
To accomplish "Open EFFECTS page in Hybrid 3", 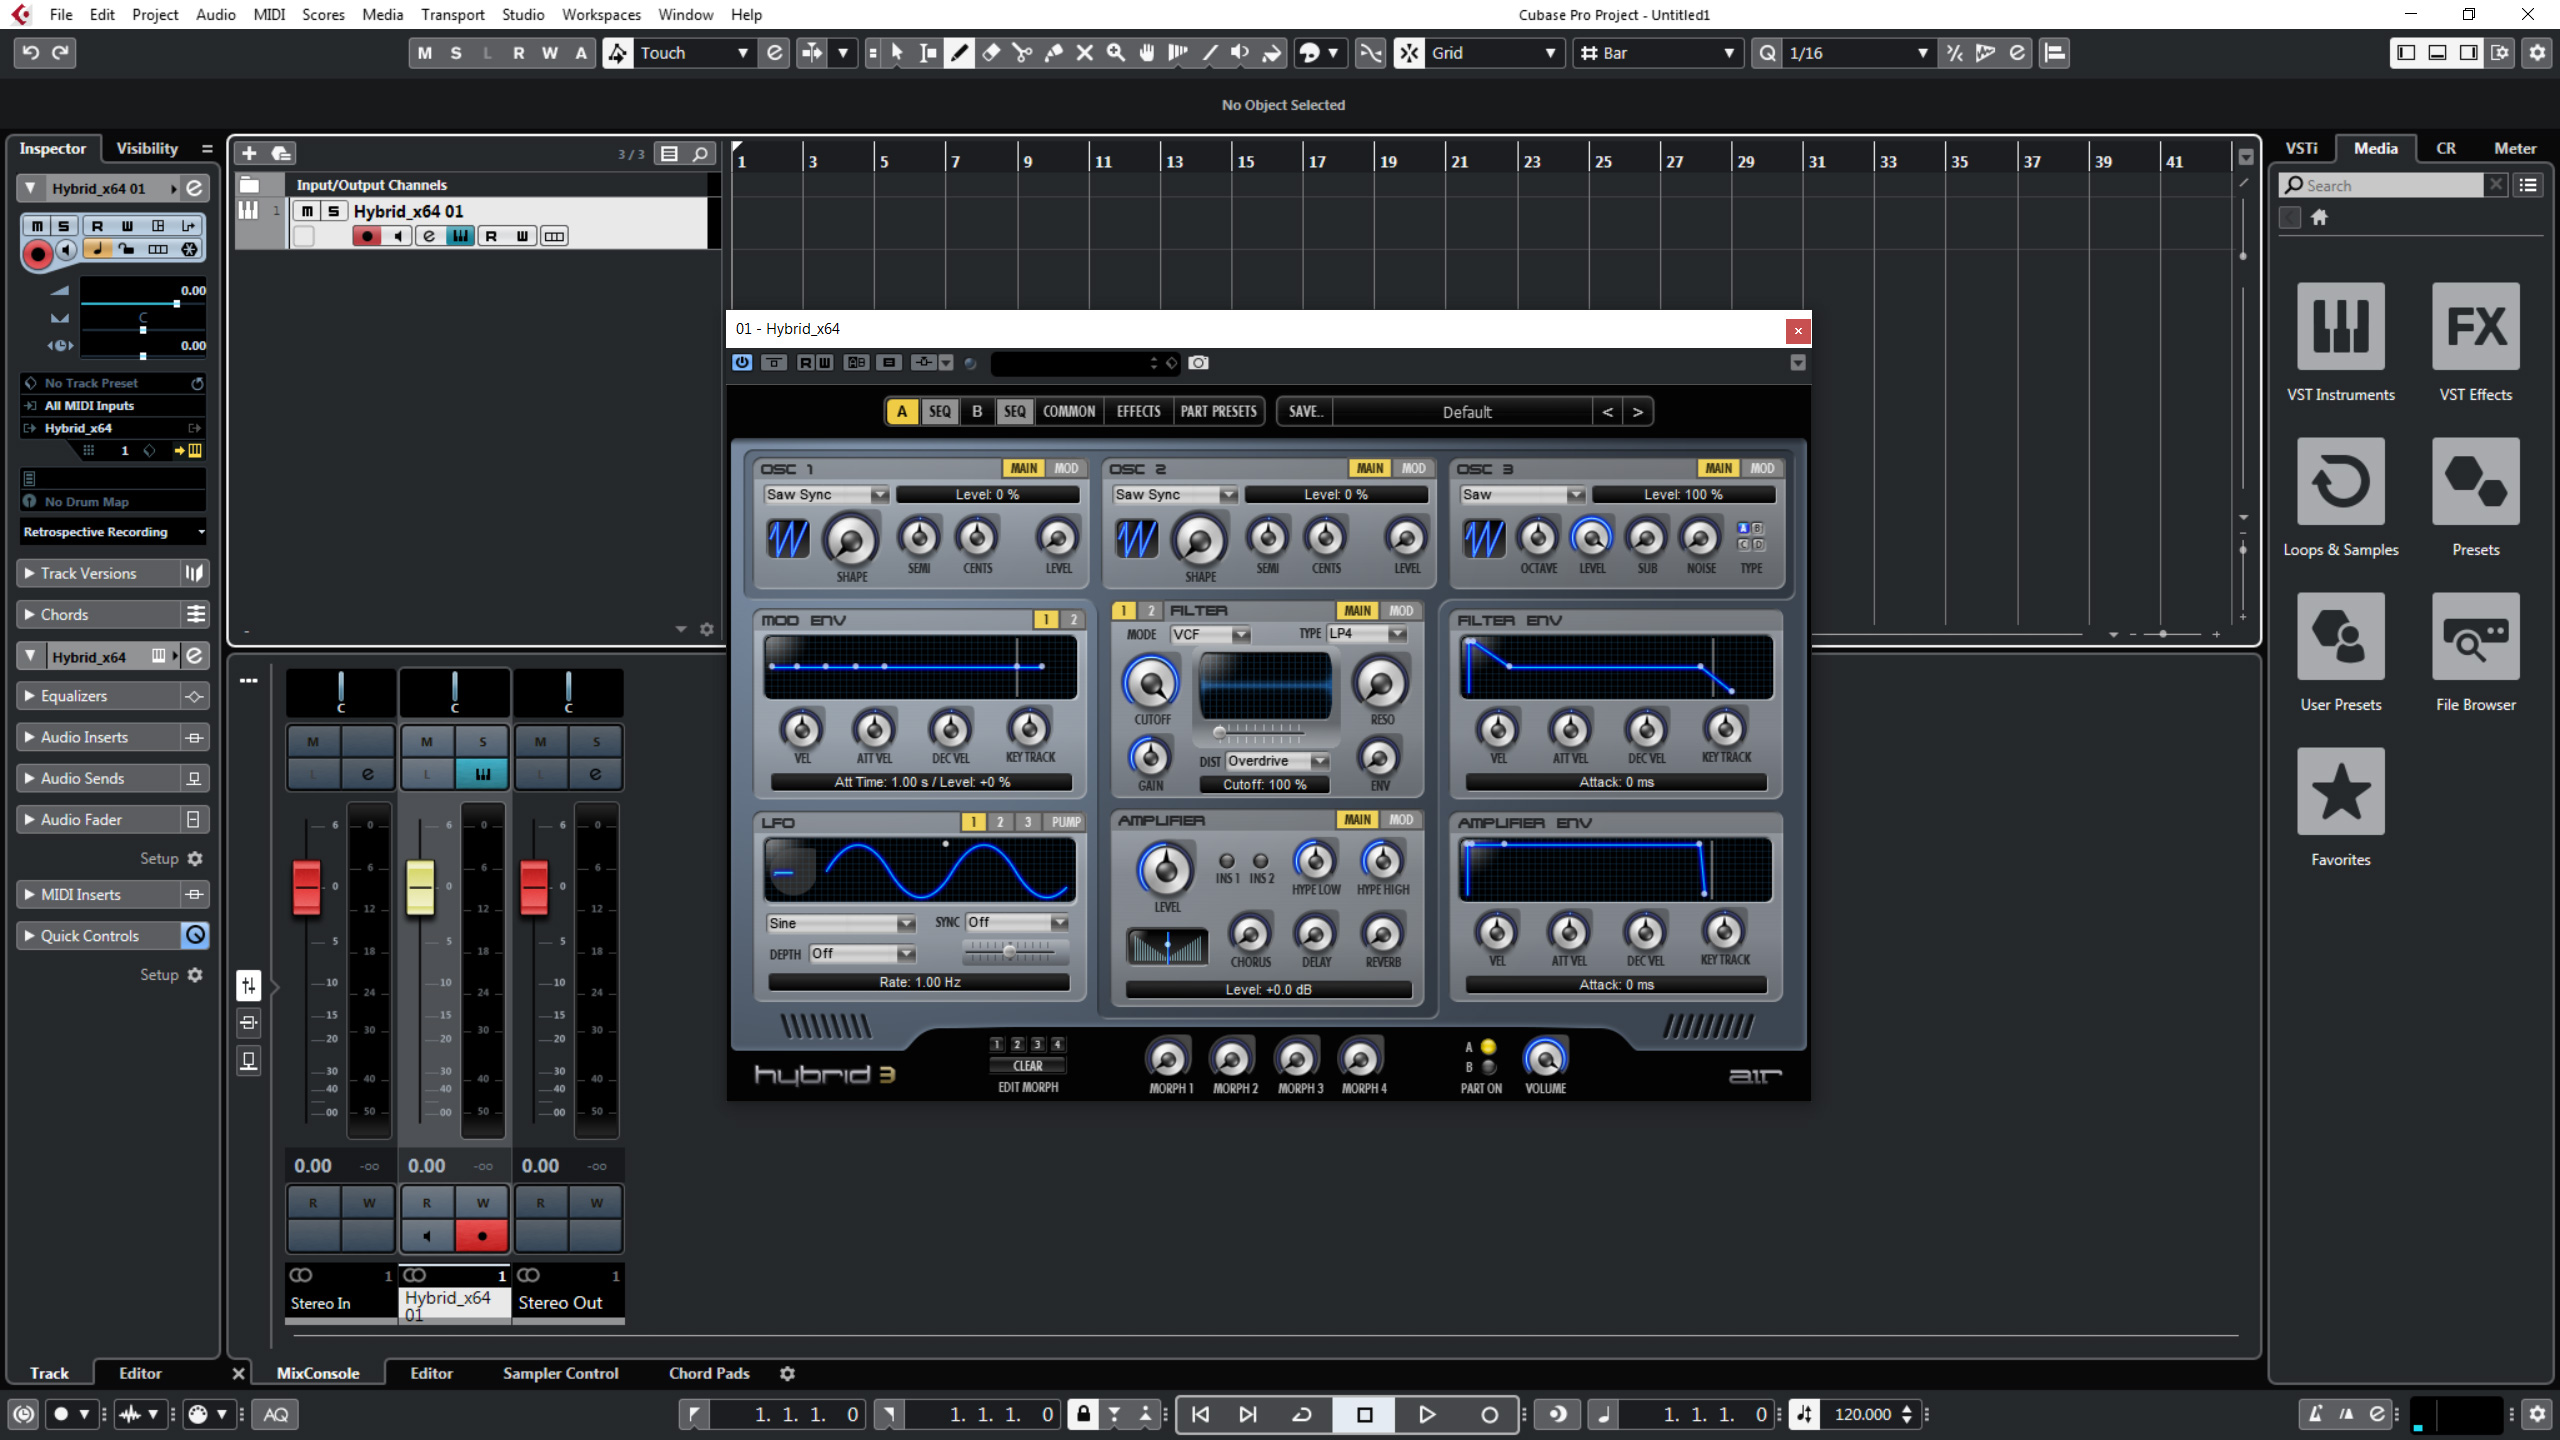I will tap(1138, 411).
